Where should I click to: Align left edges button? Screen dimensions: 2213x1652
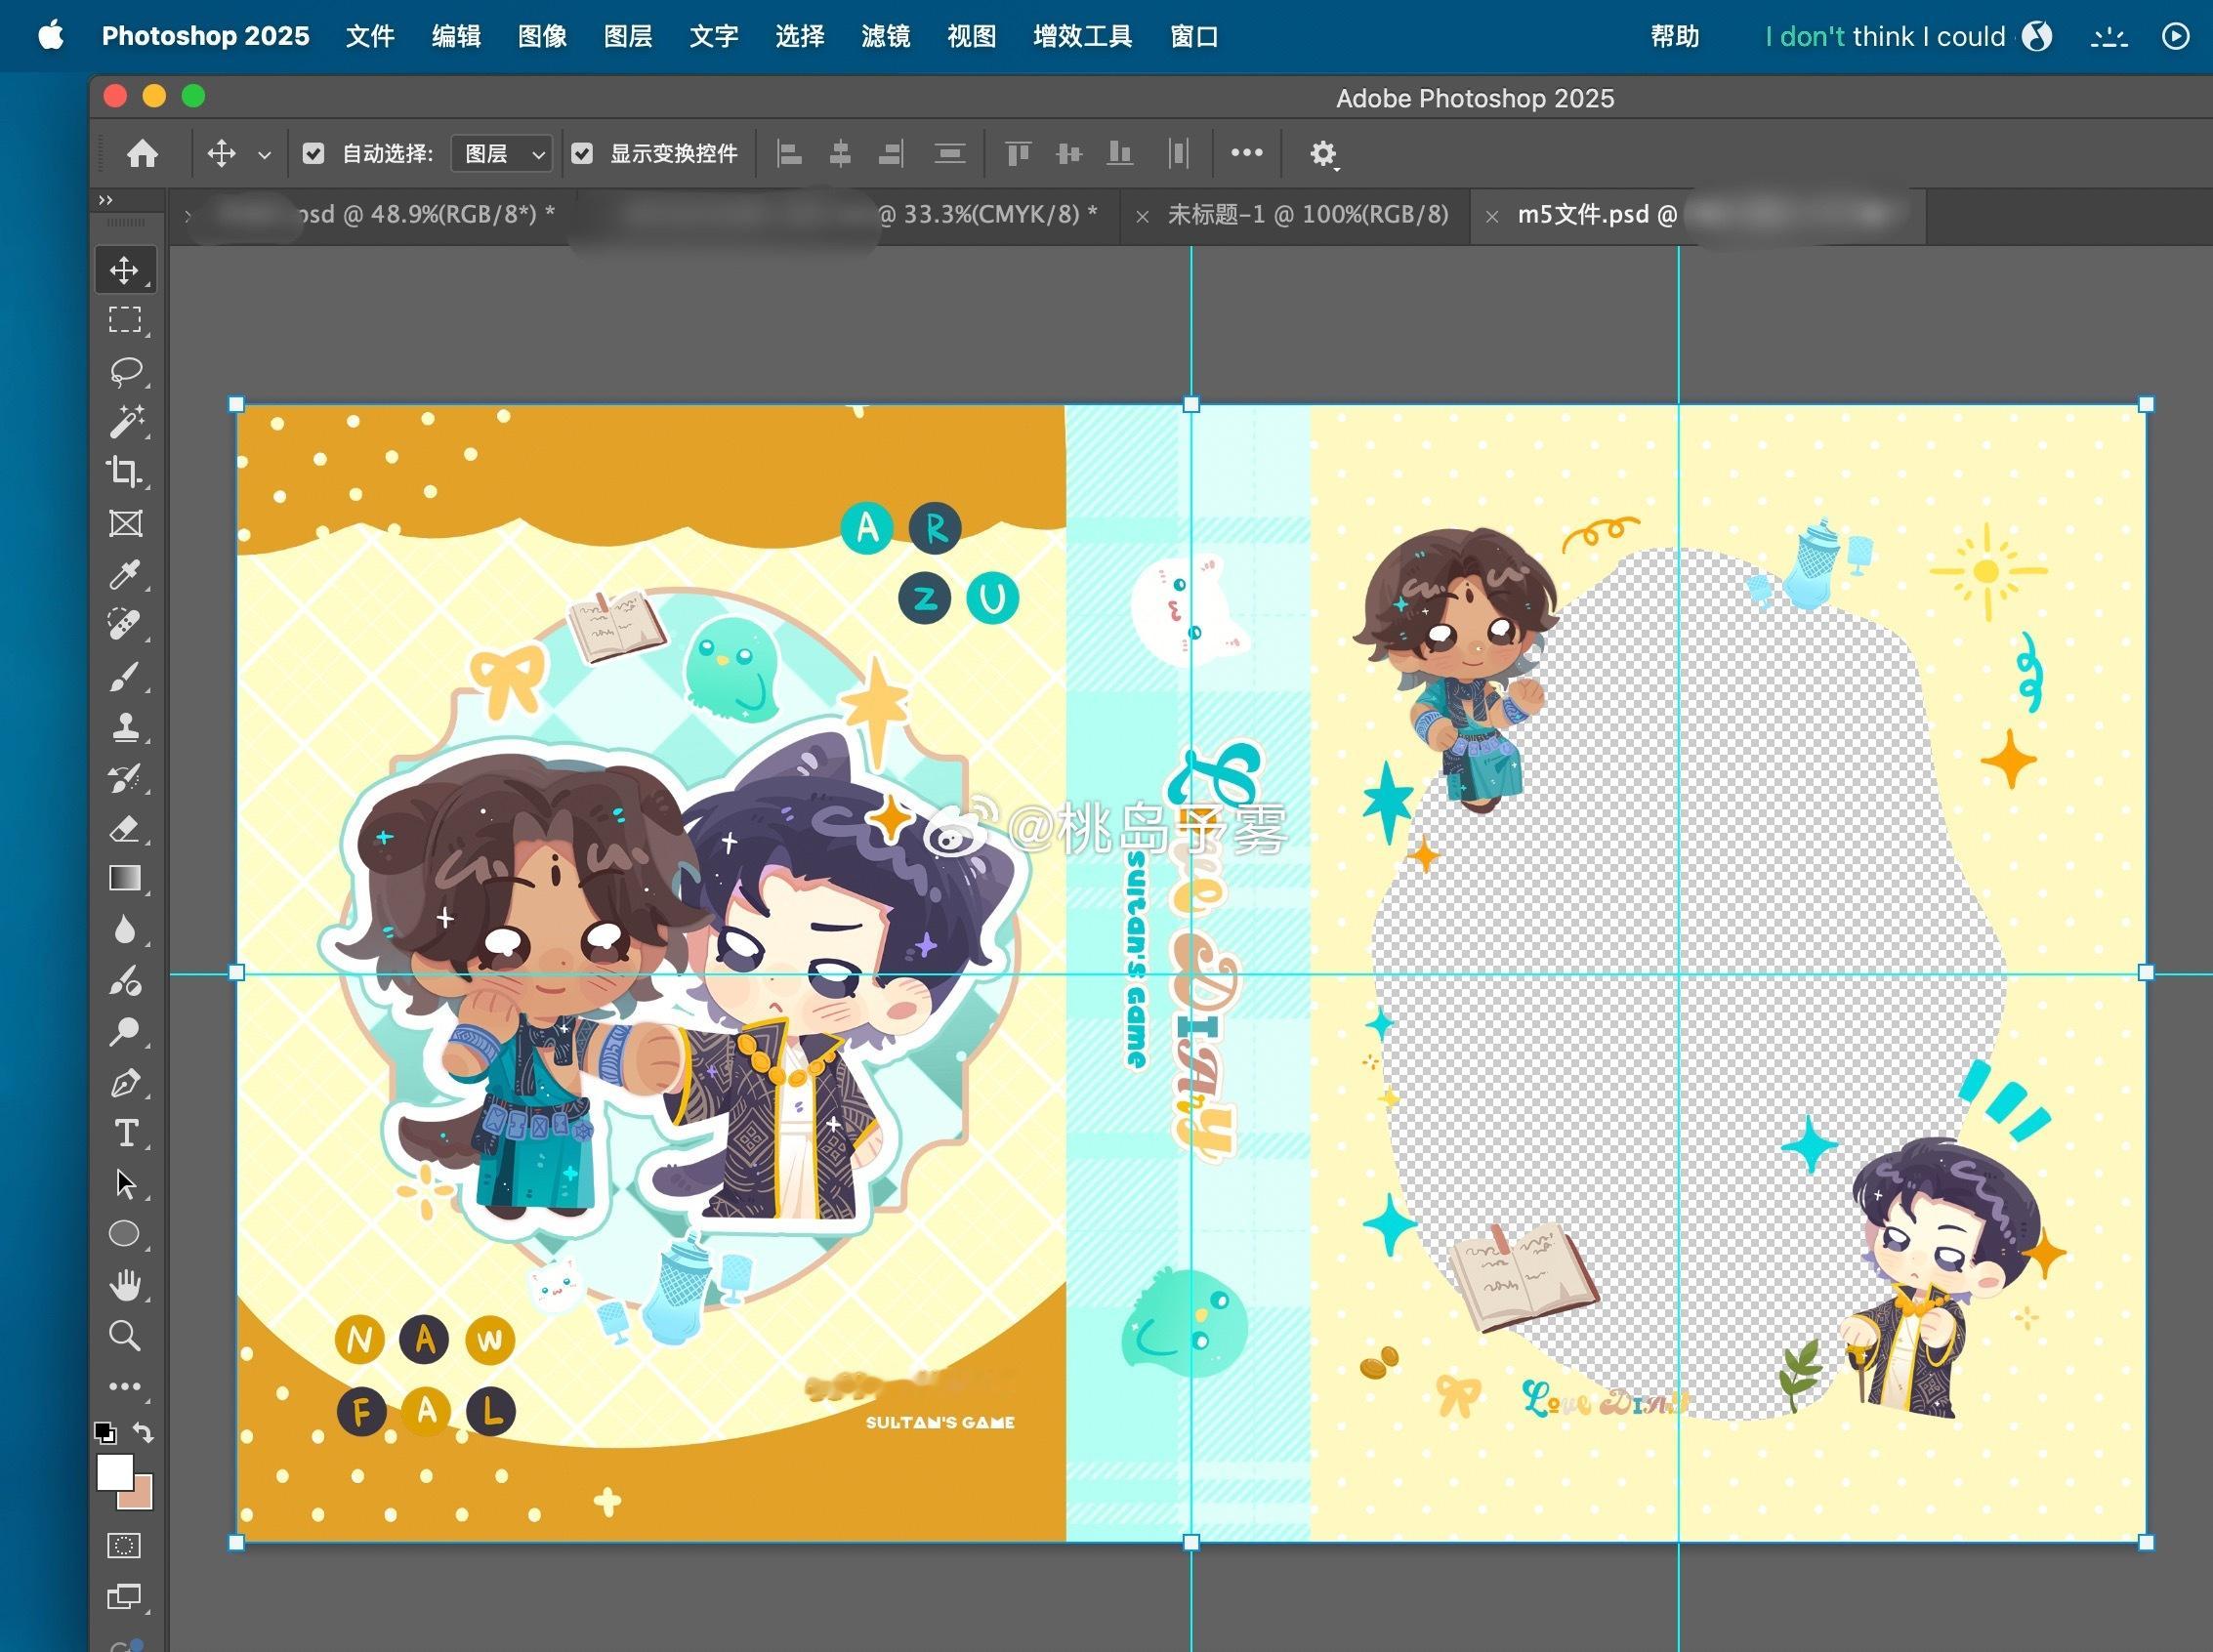[x=790, y=153]
